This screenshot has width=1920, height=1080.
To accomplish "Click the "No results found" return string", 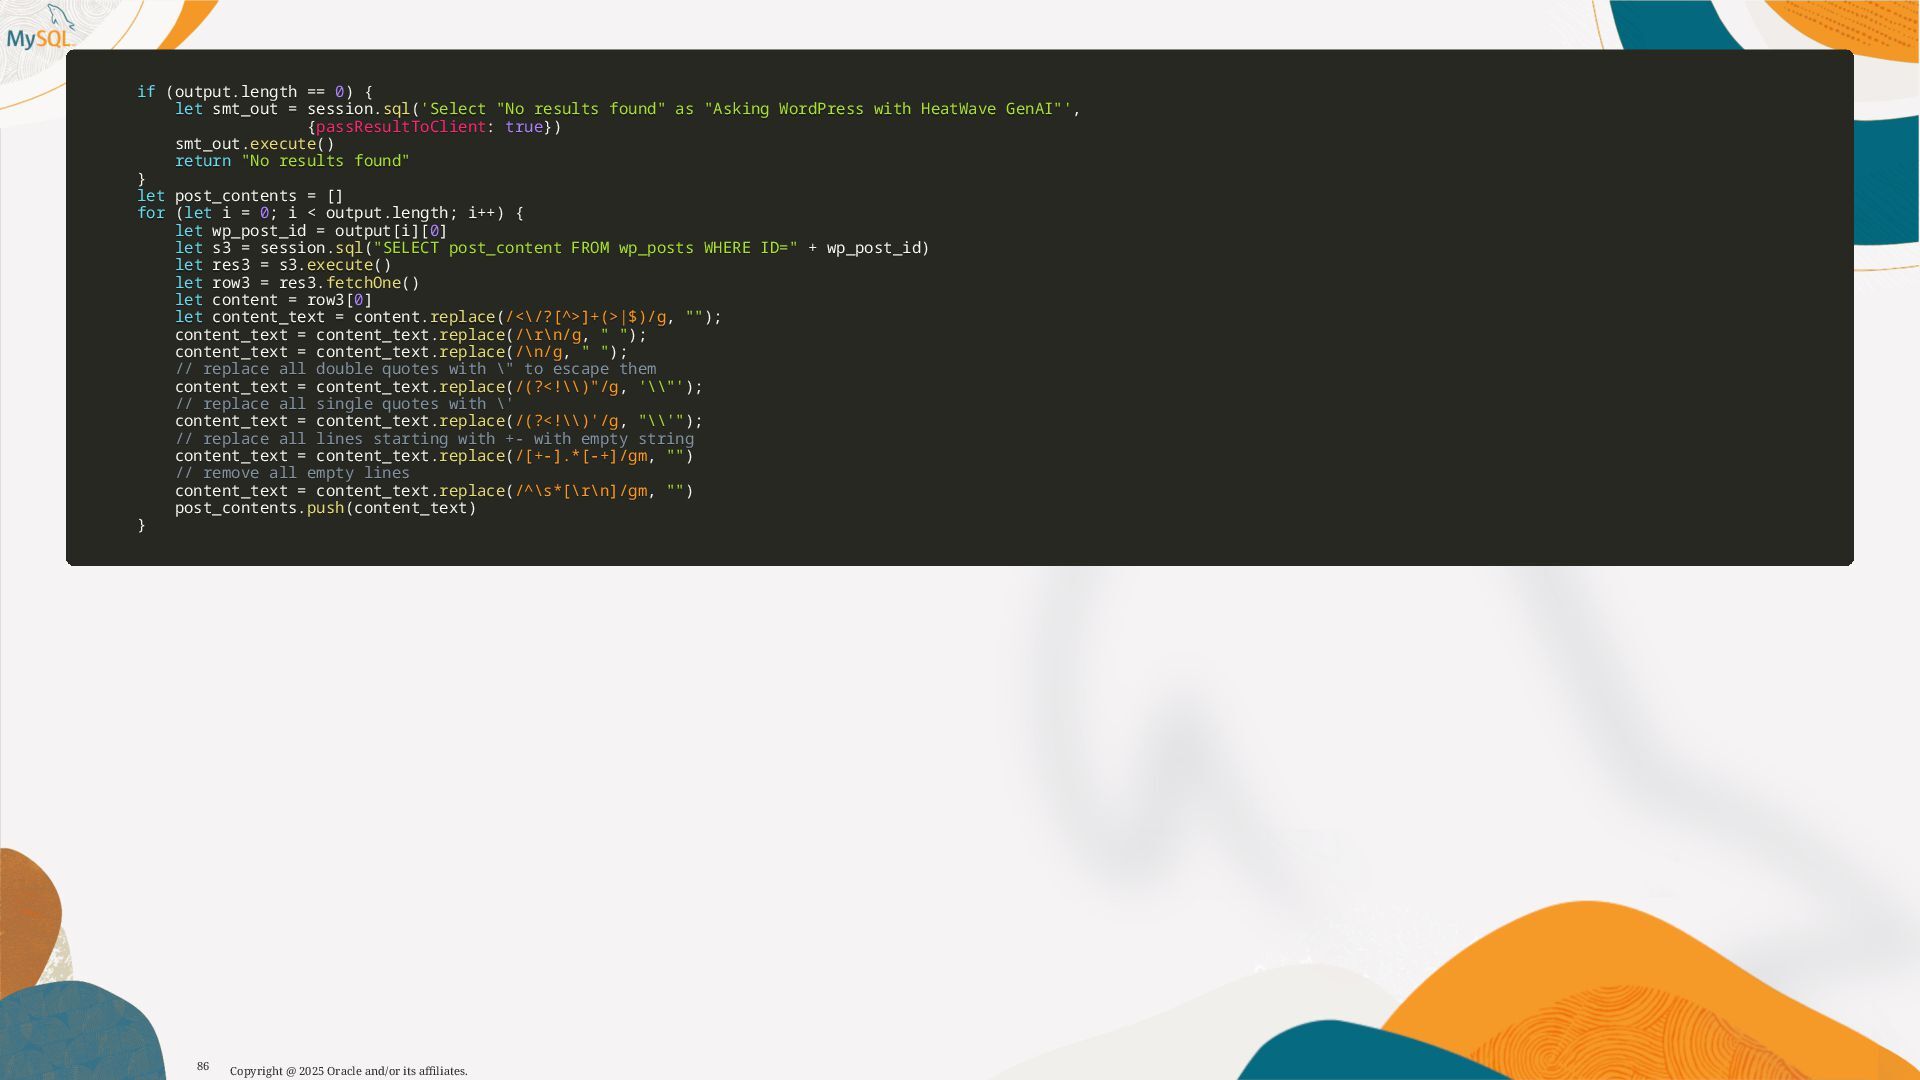I will pyautogui.click(x=325, y=161).
